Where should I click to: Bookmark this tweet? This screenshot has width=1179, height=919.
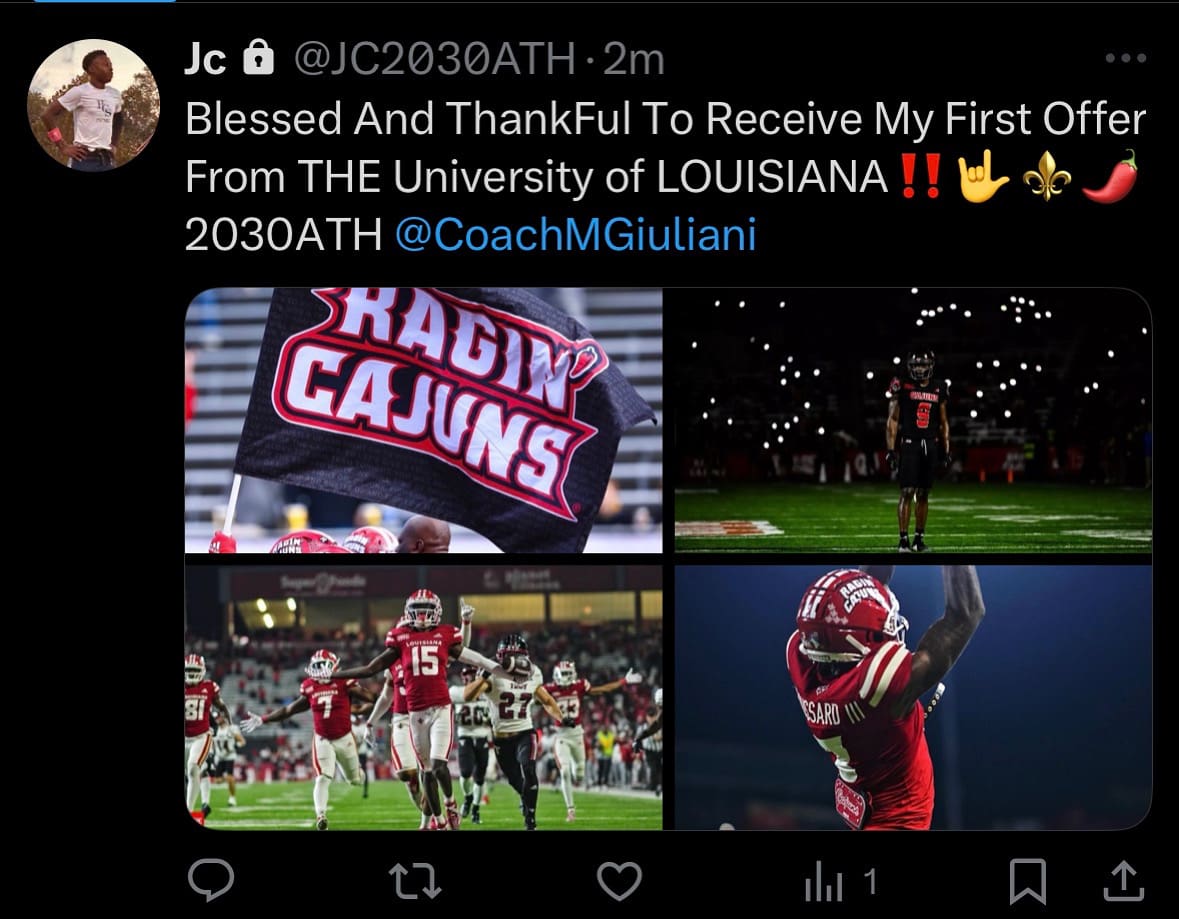point(1027,881)
